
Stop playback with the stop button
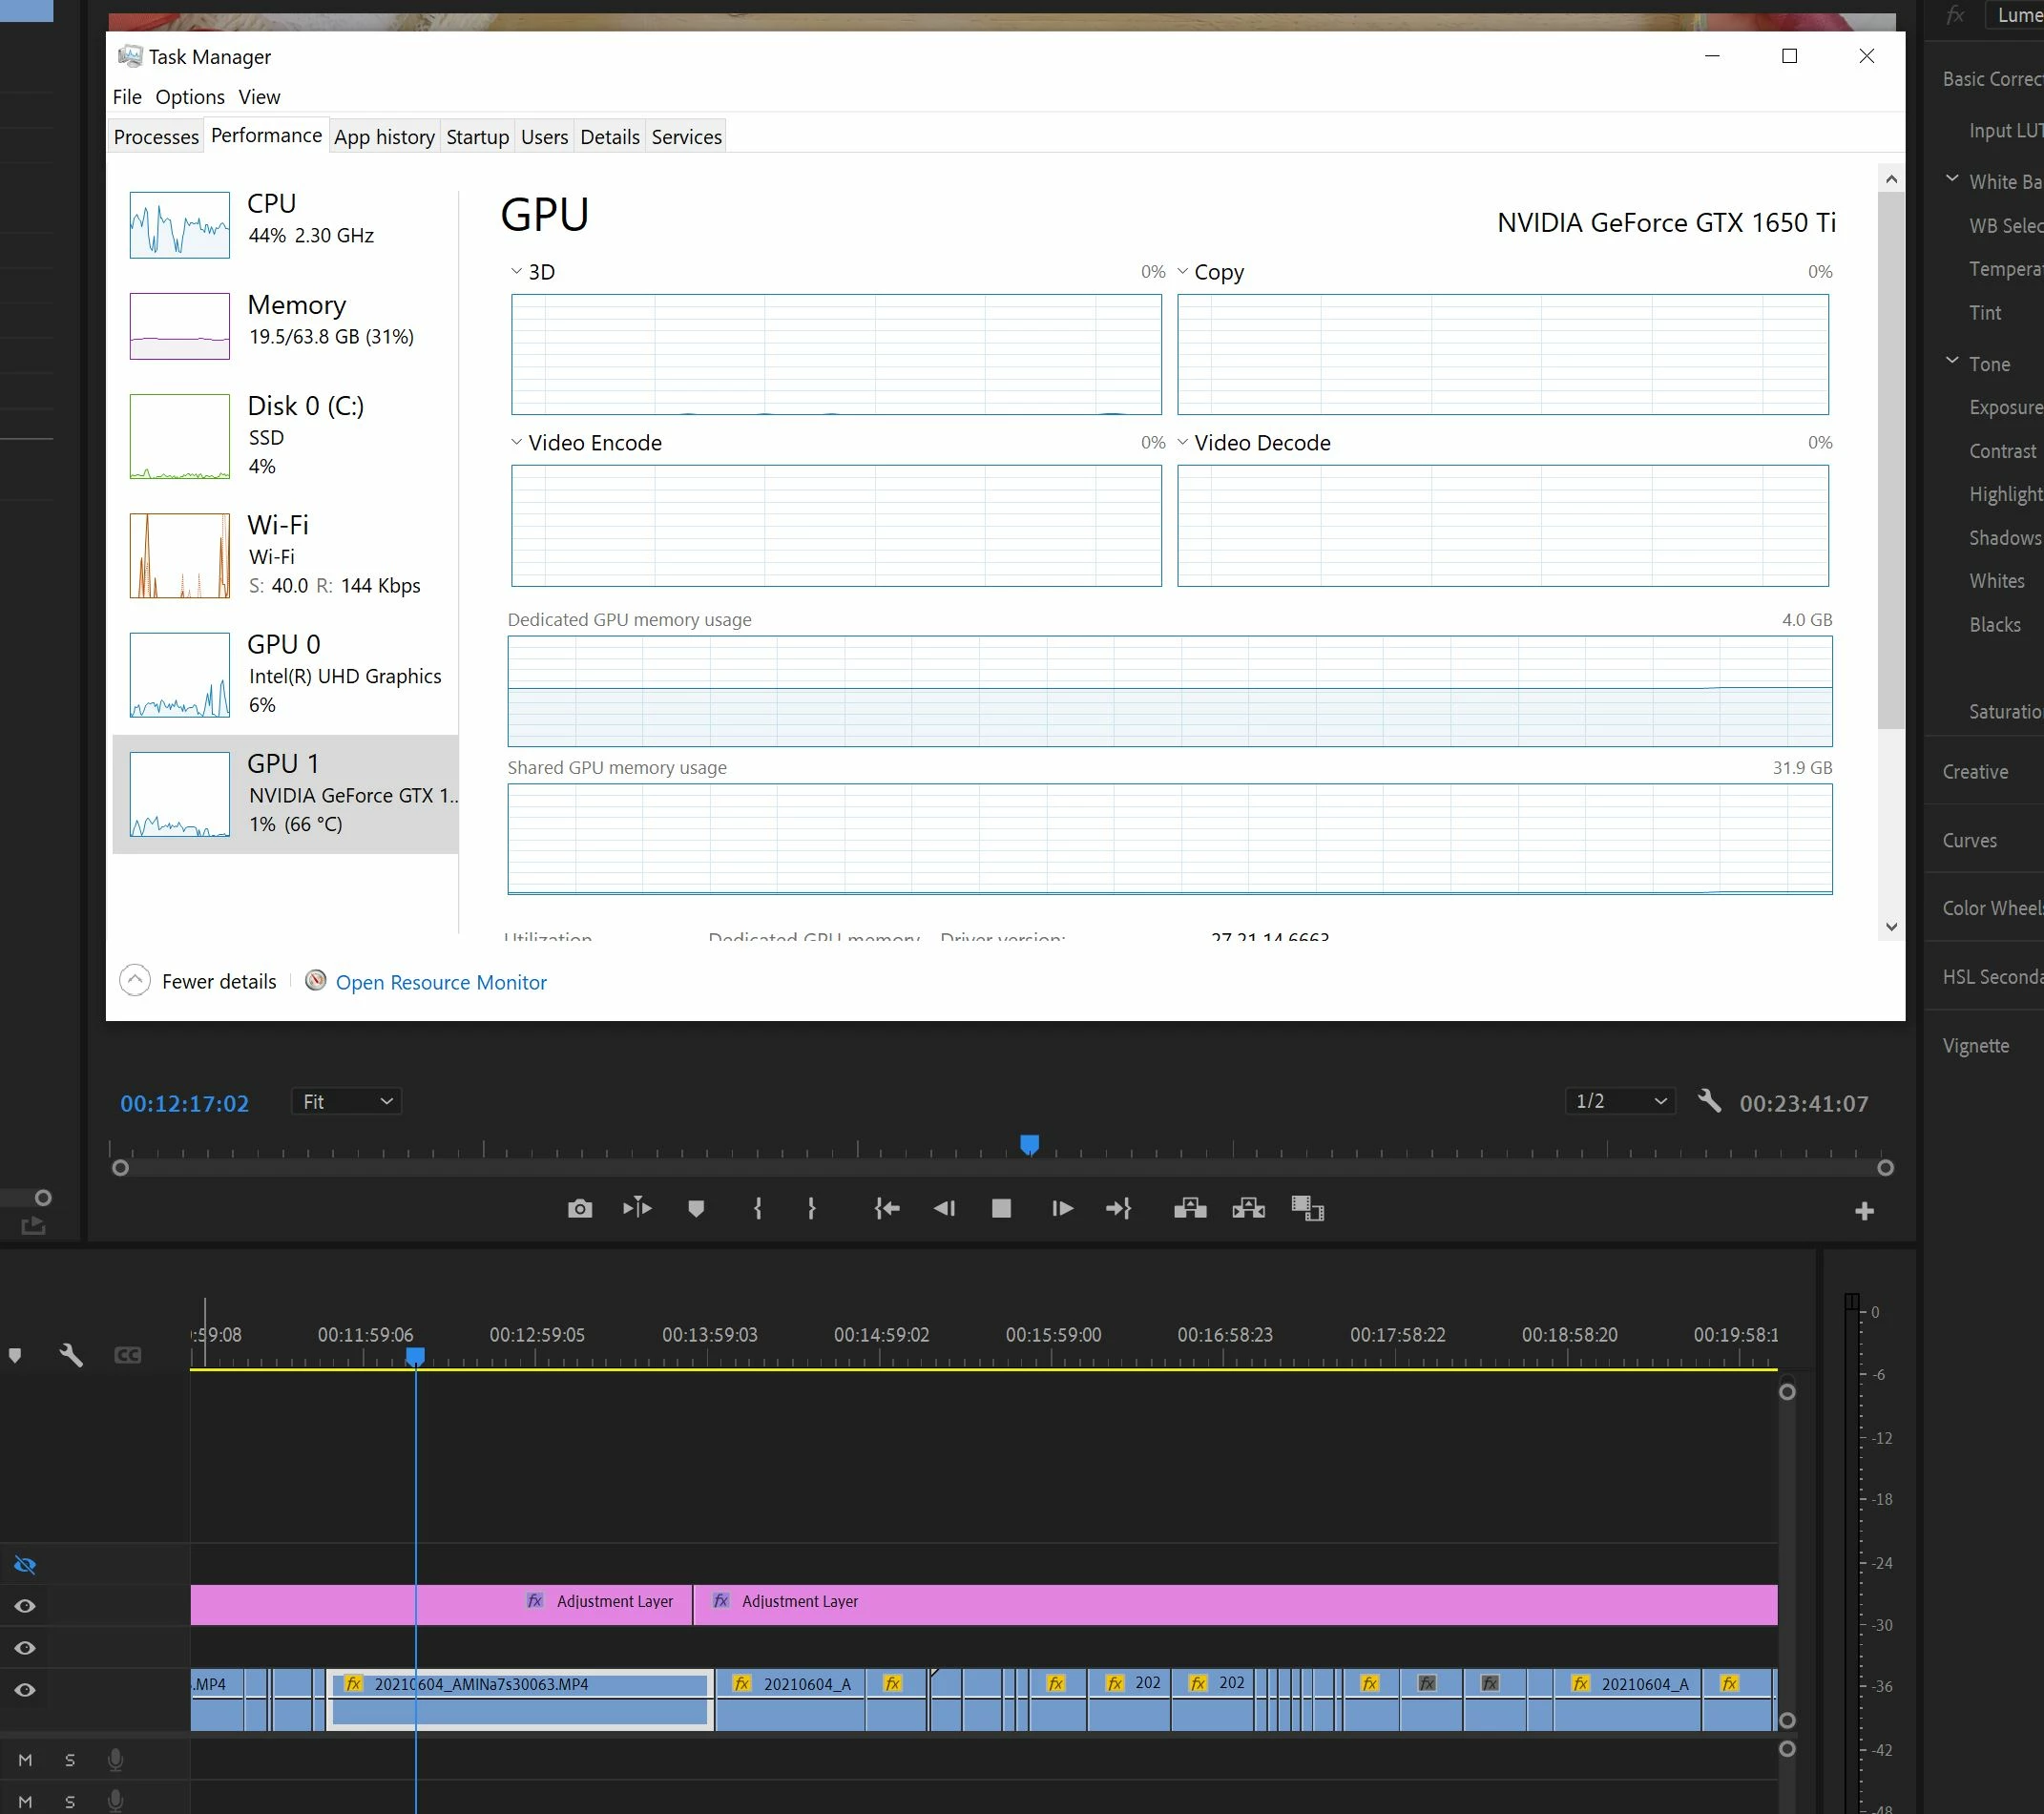[1001, 1209]
